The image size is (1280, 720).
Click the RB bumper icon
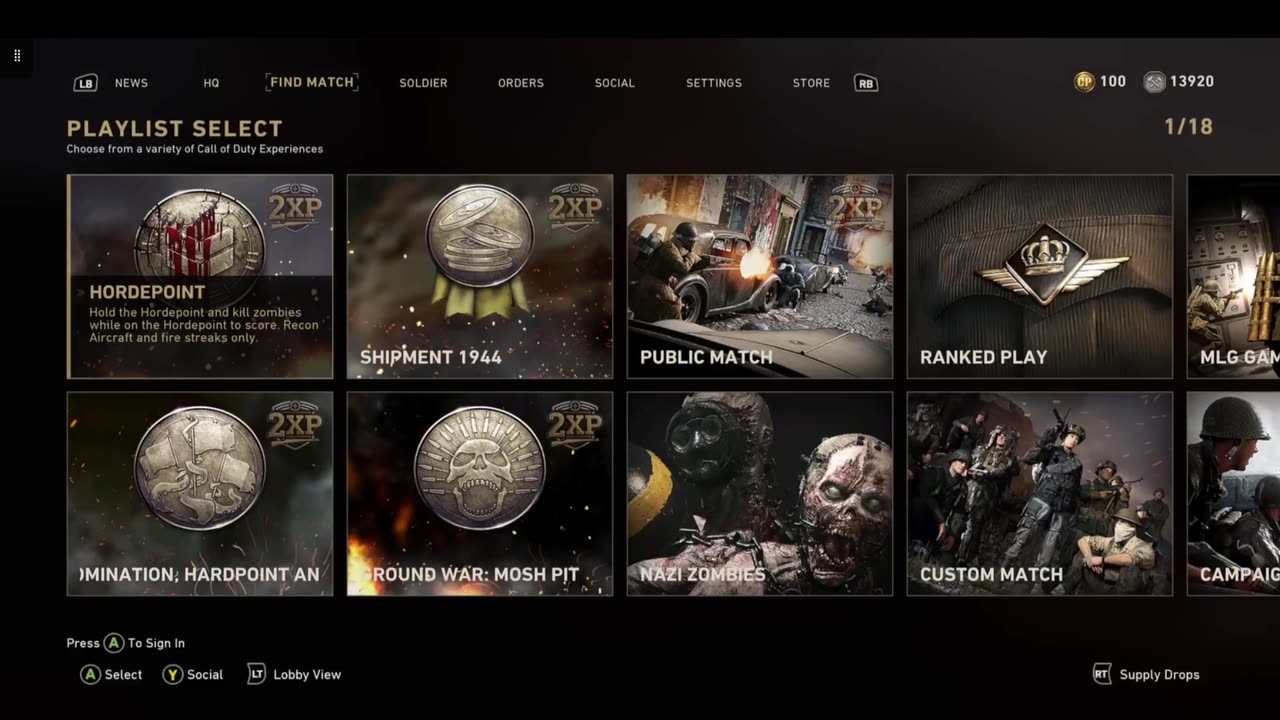click(x=866, y=83)
